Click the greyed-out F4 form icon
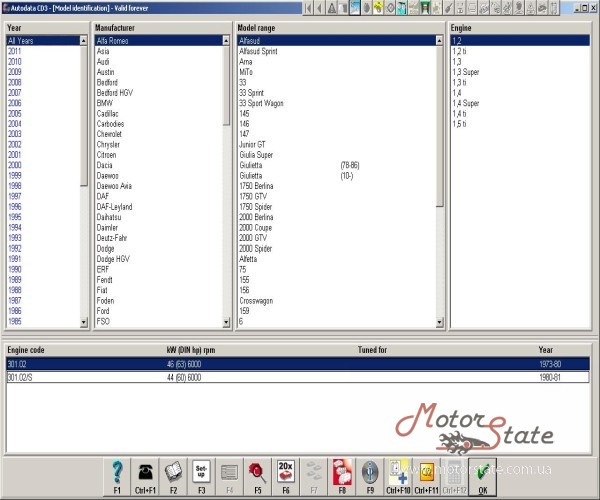This screenshot has height=500, width=600. pyautogui.click(x=230, y=477)
